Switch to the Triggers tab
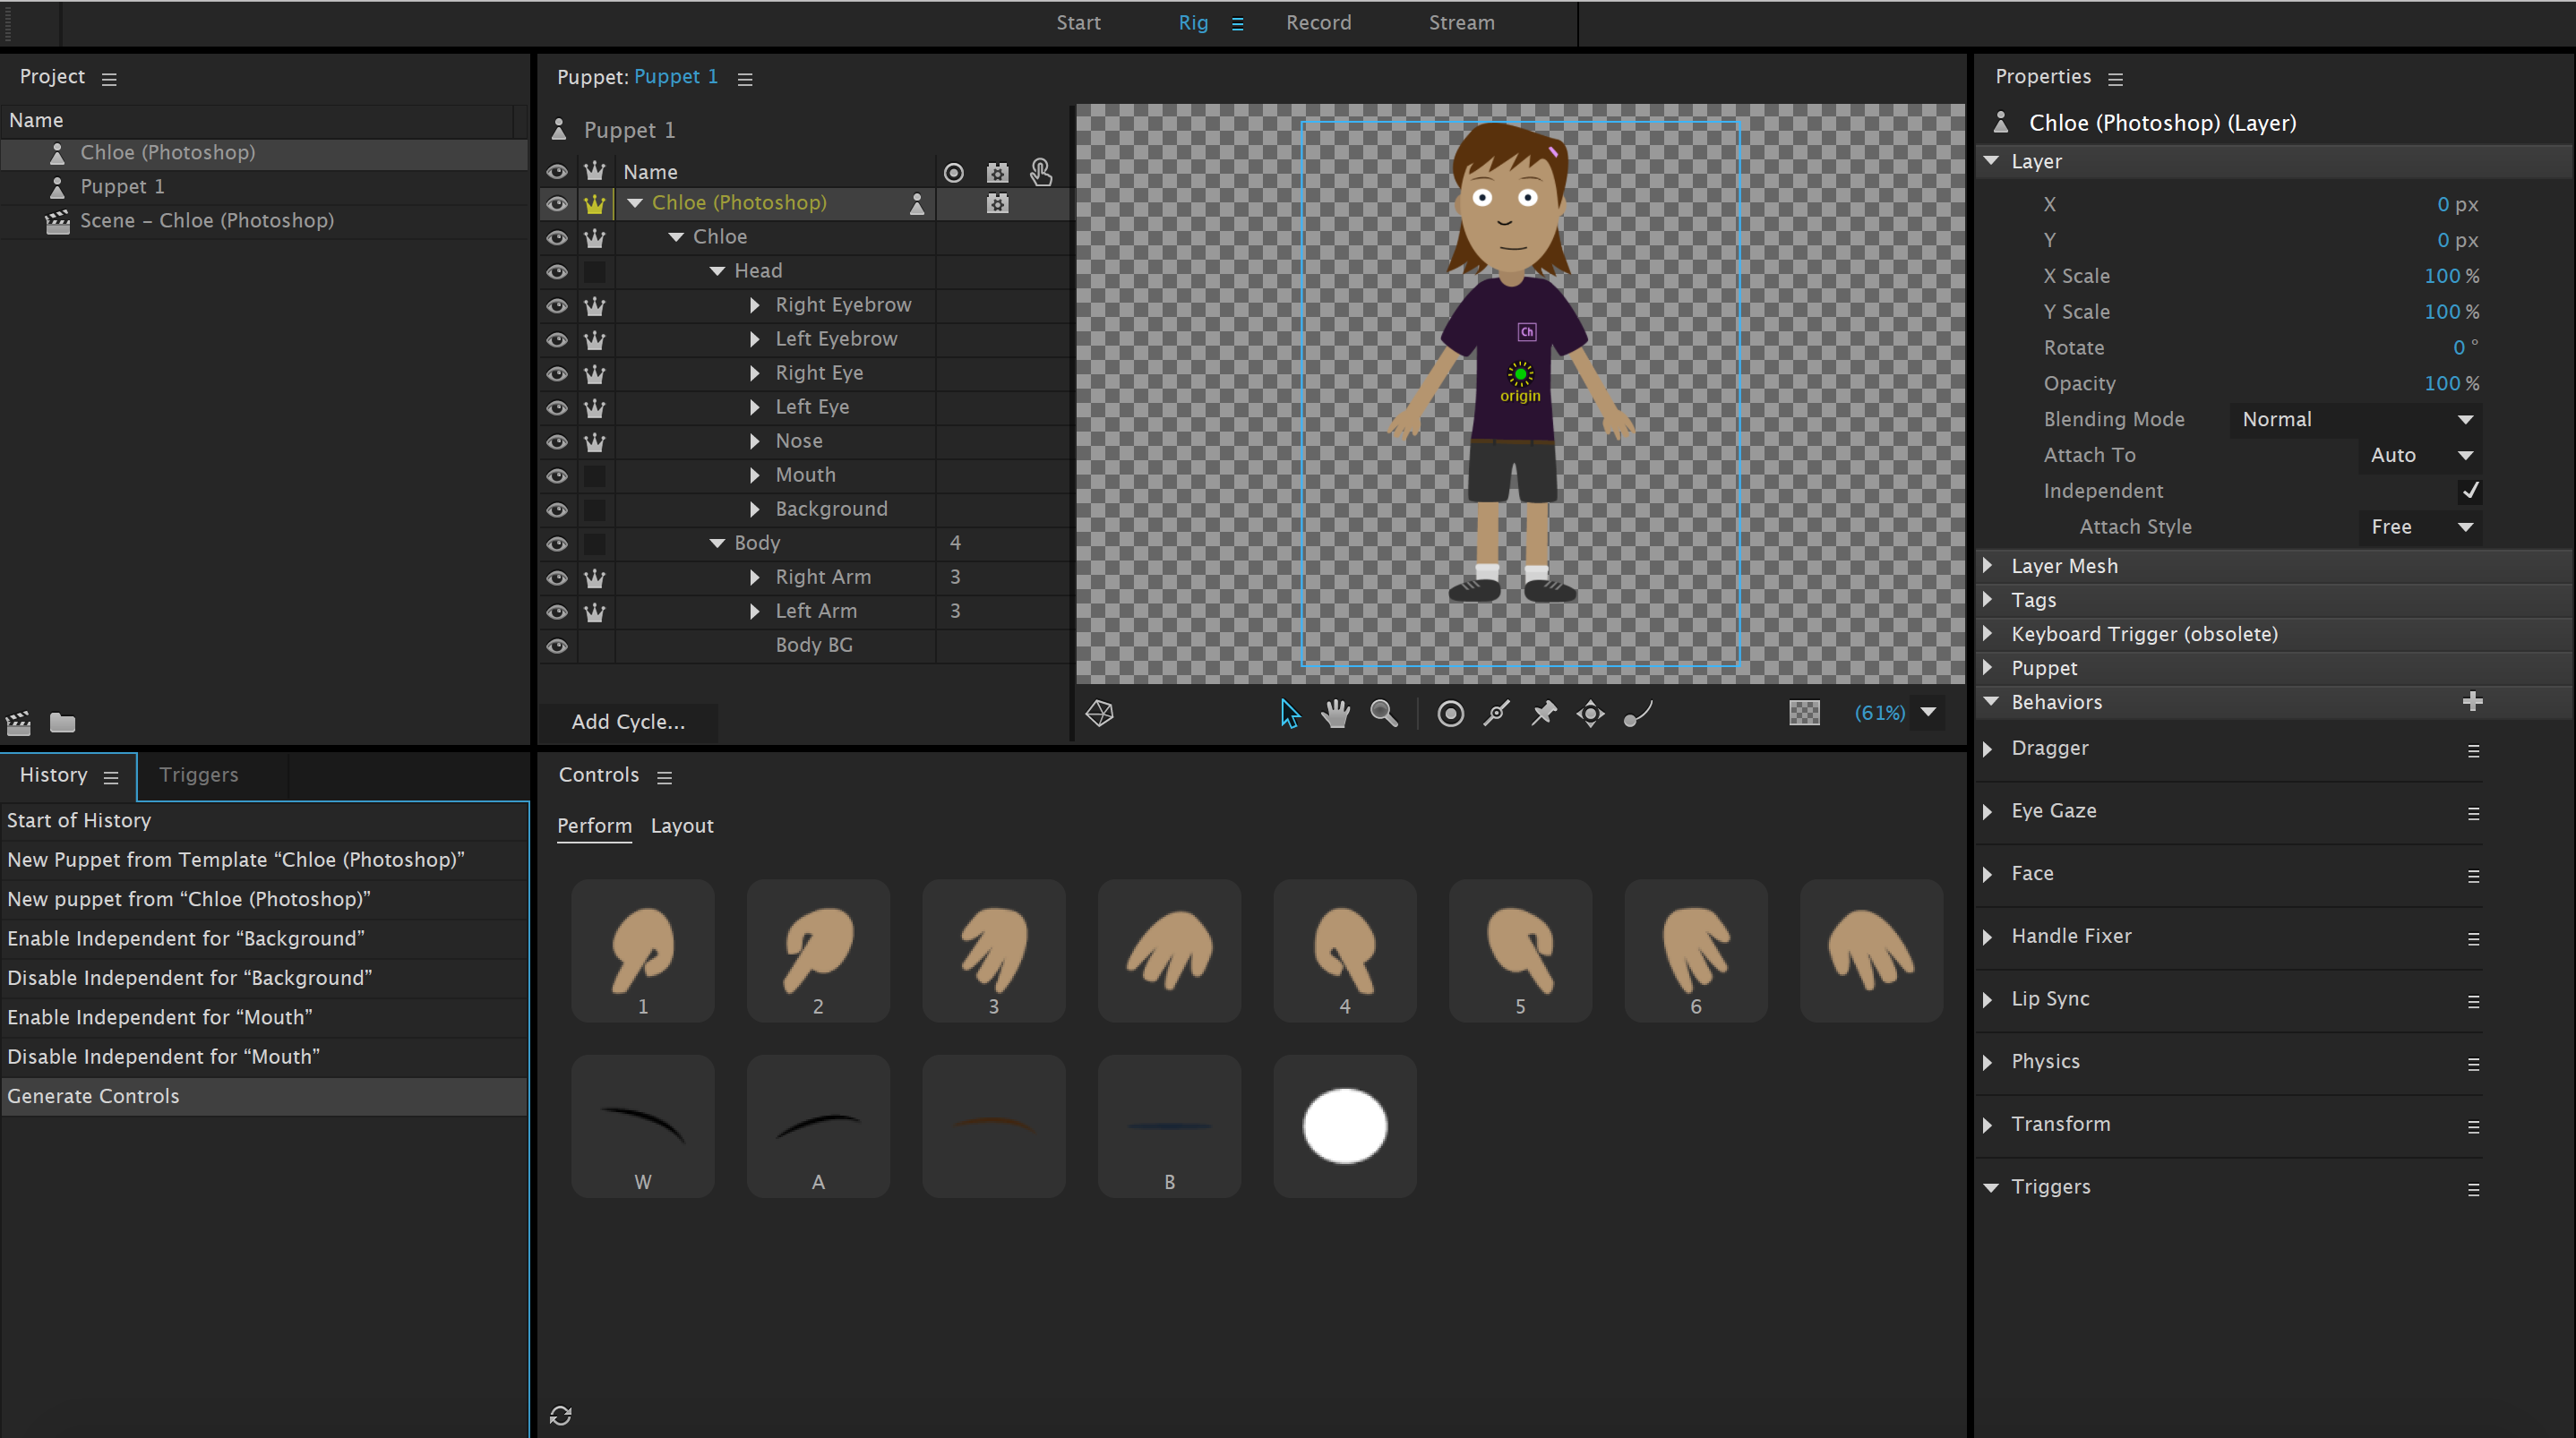 198,775
